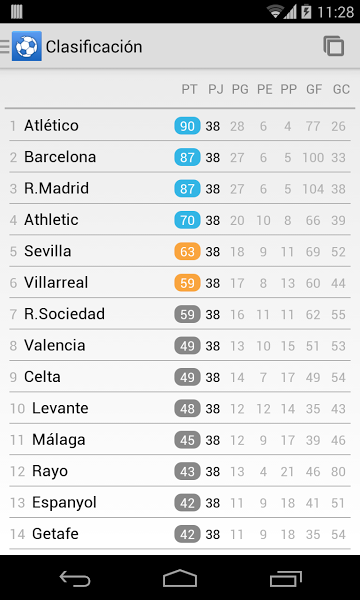Open the recent apps button
The image size is (360, 600).
(x=285, y=578)
